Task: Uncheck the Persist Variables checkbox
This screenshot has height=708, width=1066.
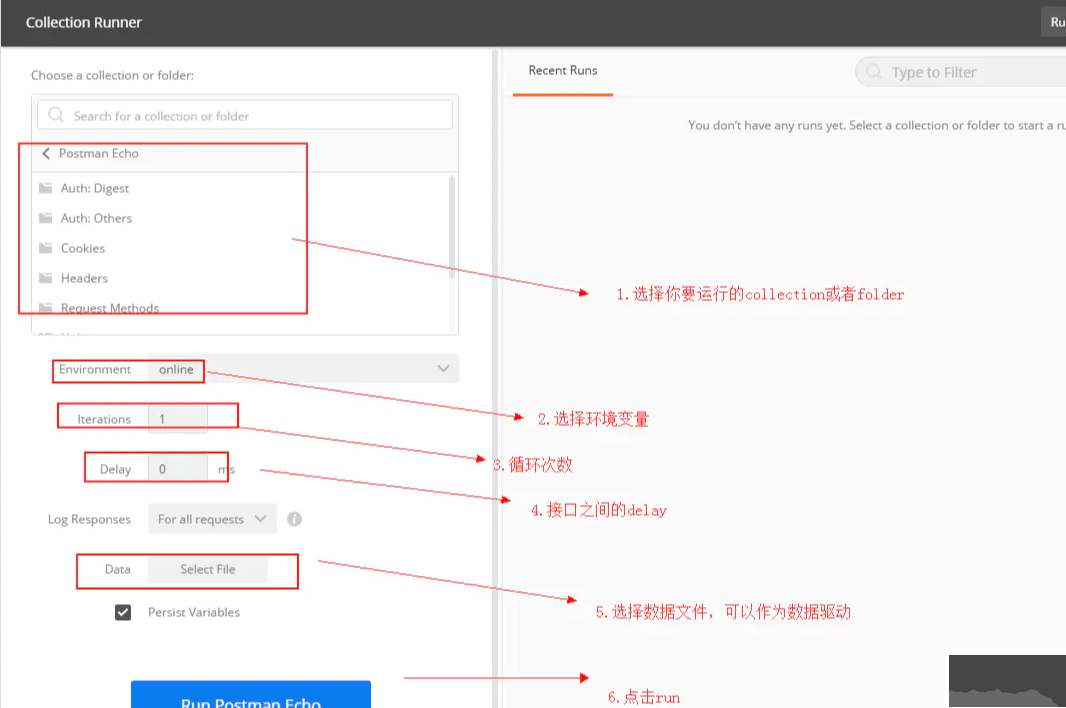Action: click(x=122, y=611)
